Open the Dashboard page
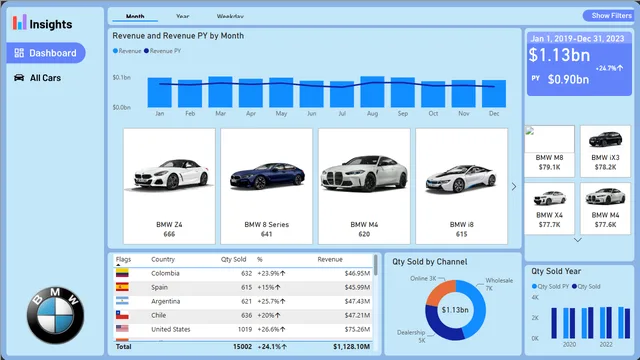The image size is (640, 360). click(46, 53)
